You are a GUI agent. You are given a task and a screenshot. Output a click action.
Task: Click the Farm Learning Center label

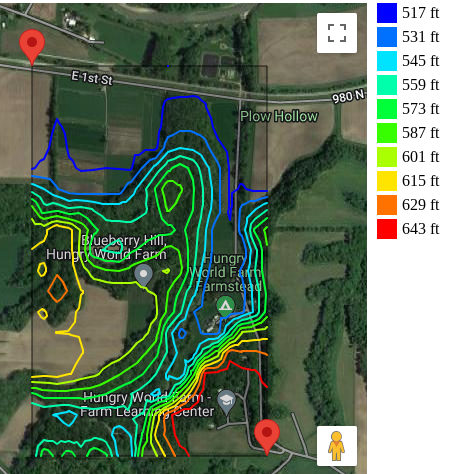click(147, 405)
